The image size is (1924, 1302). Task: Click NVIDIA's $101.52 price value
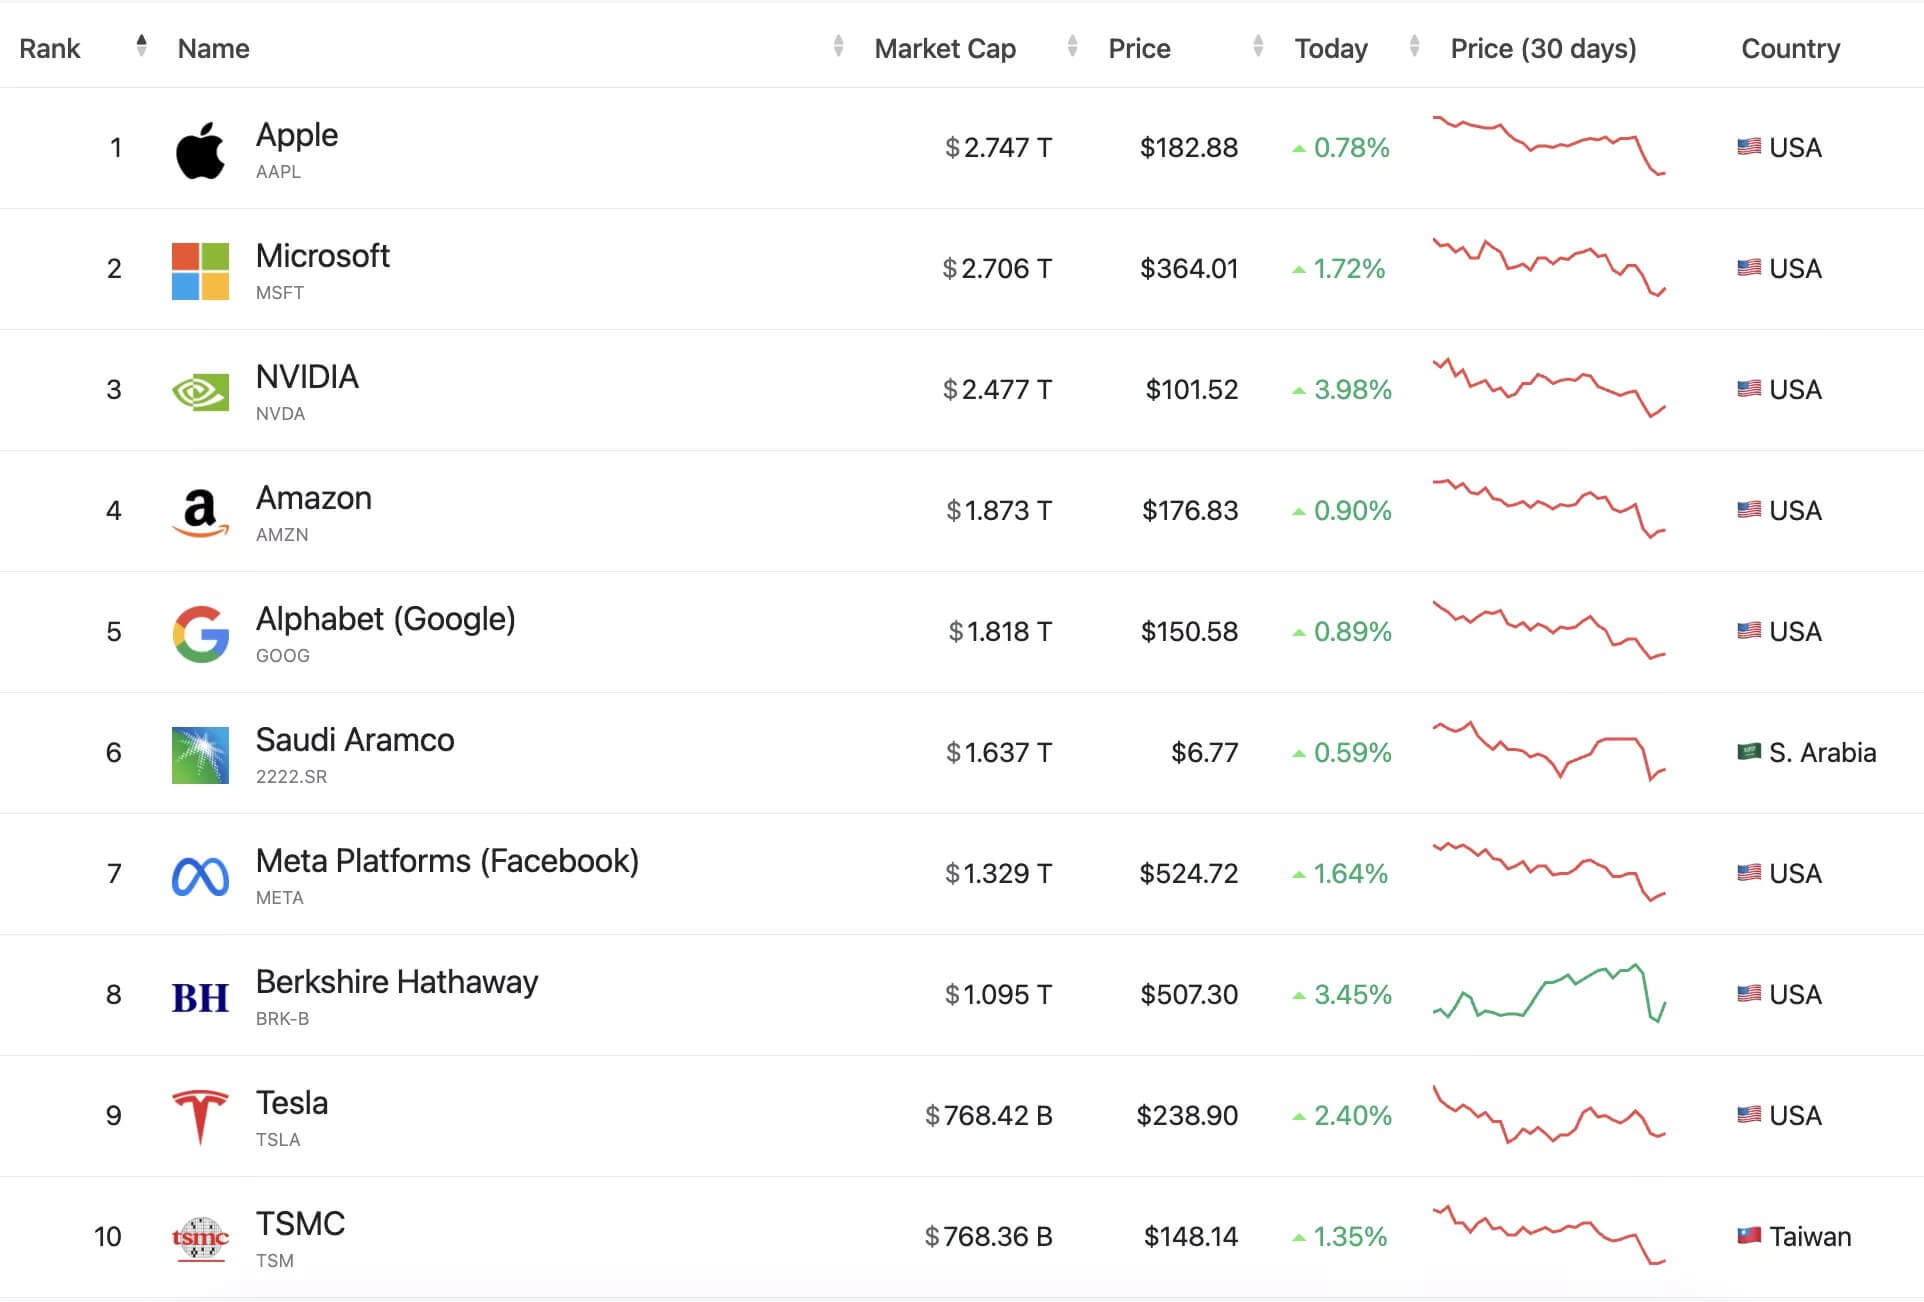1192,390
